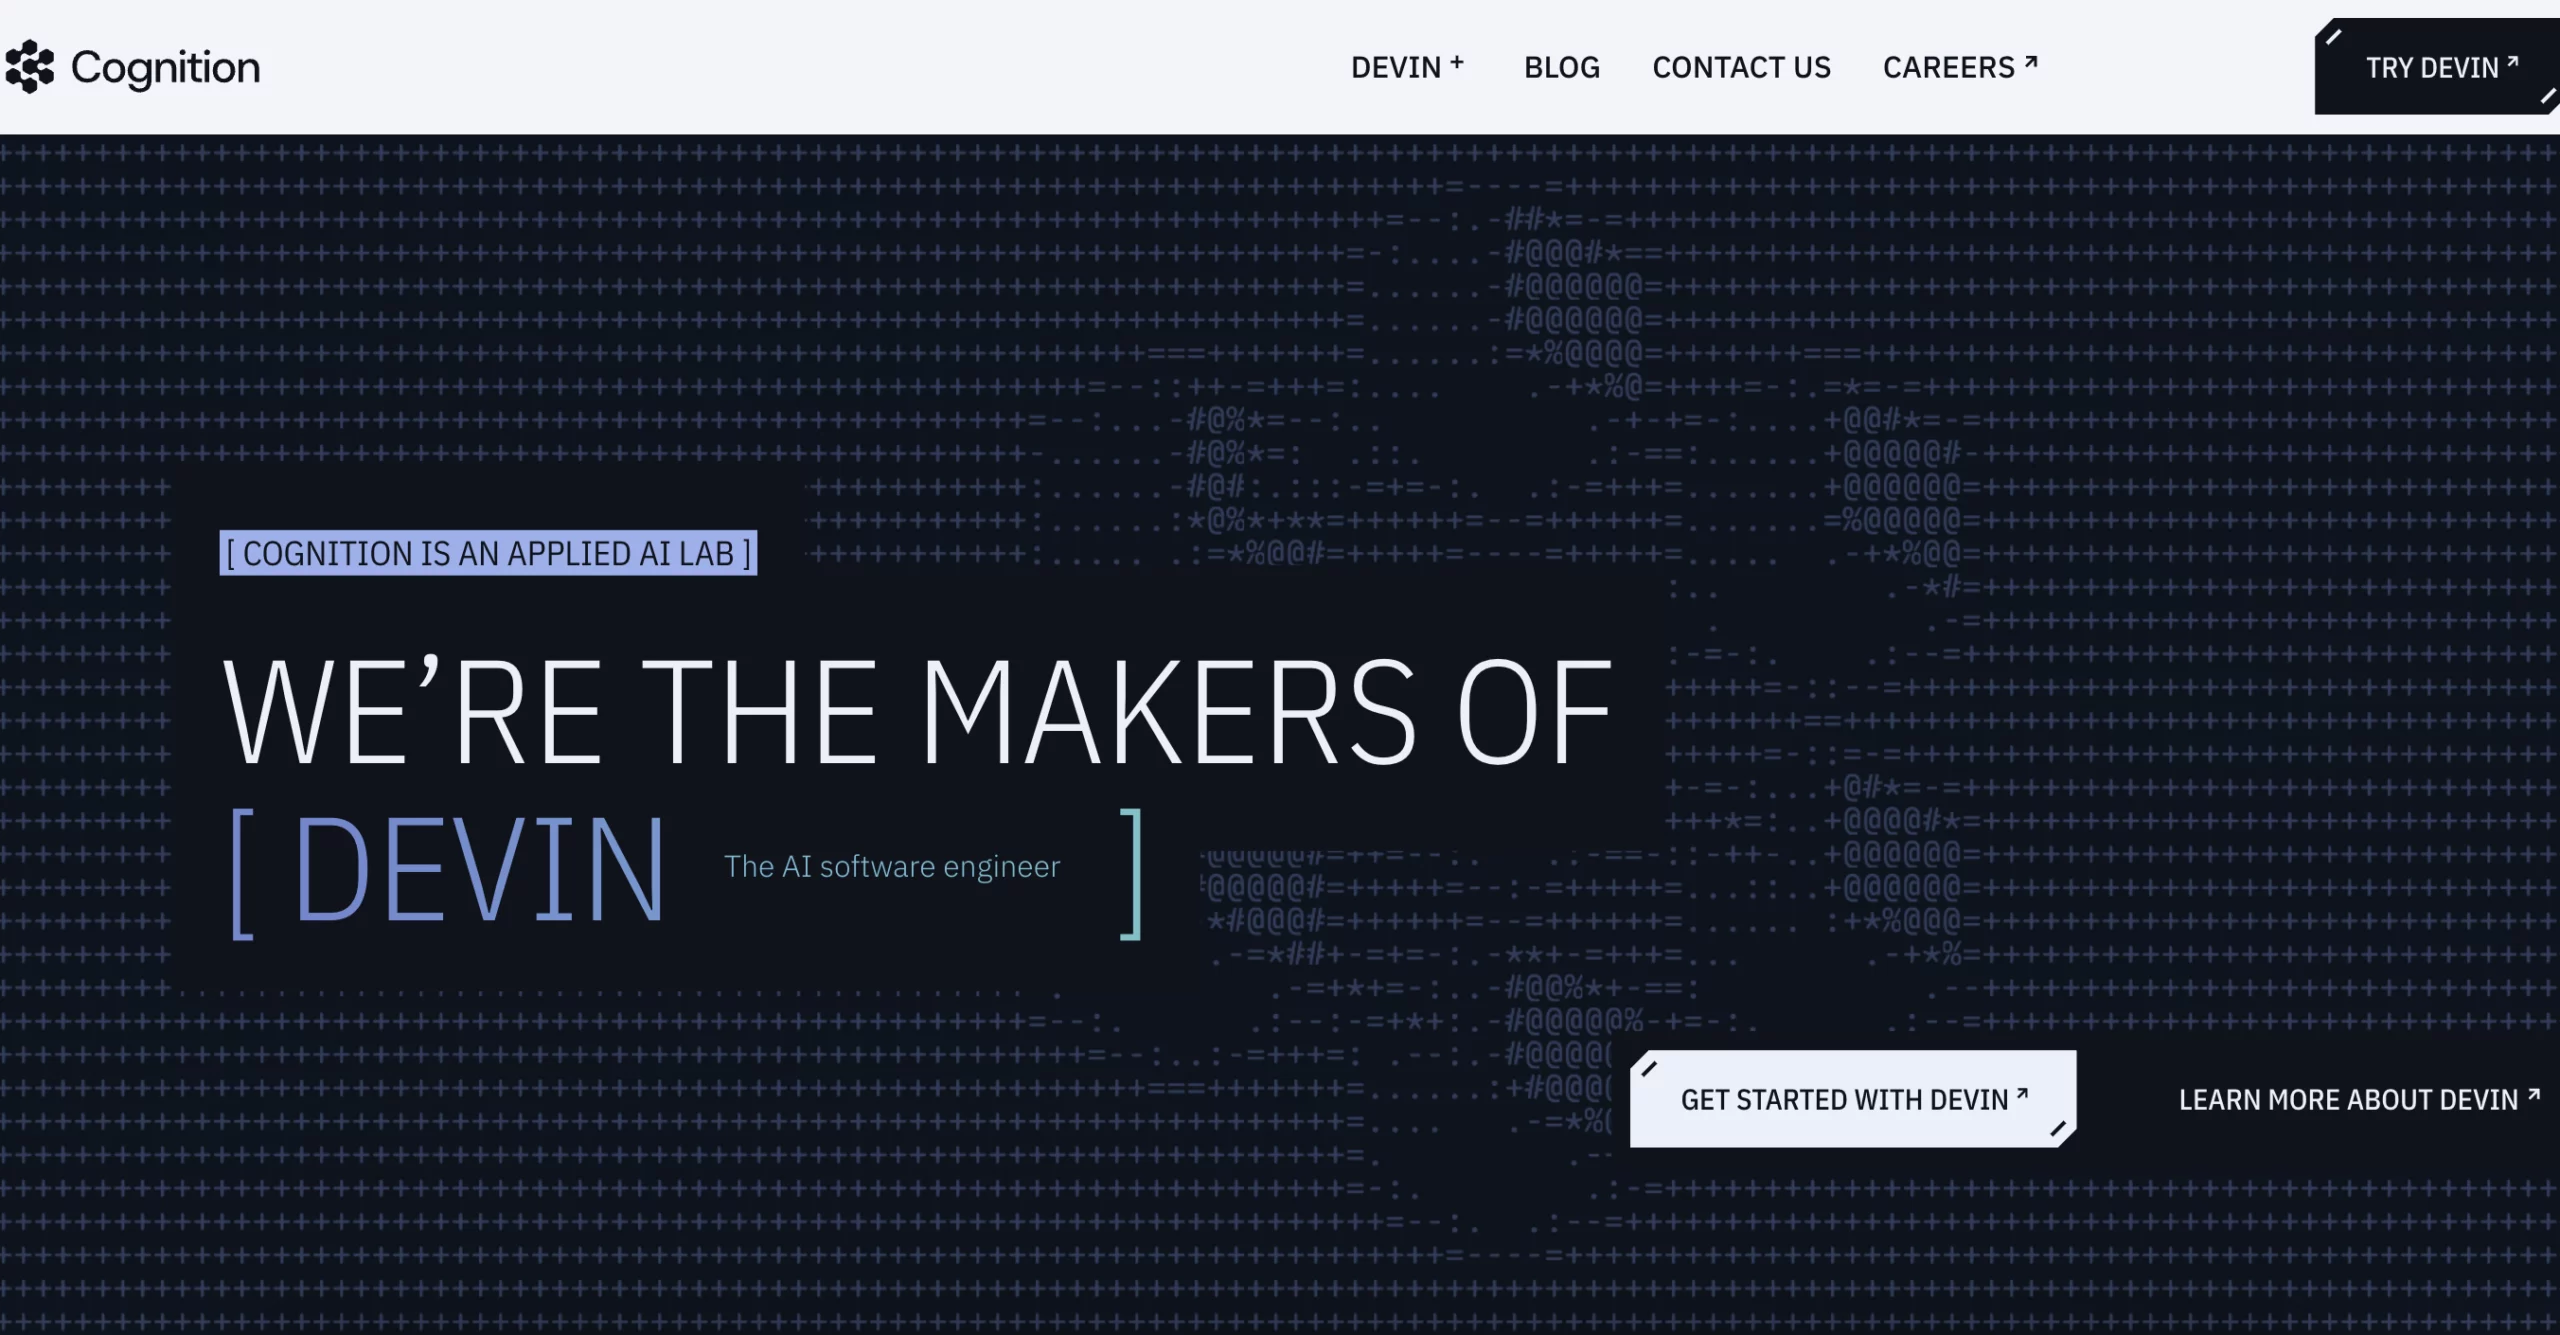Click the plus icon beside DEVIN
This screenshot has width=2560, height=1335.
(x=1457, y=62)
